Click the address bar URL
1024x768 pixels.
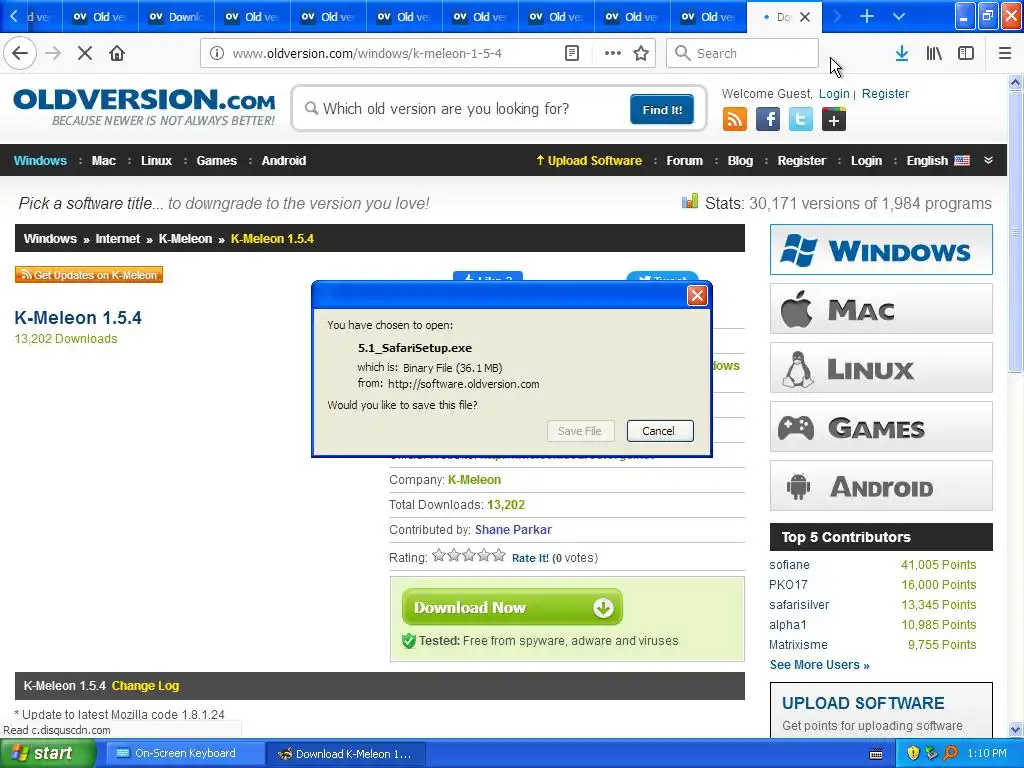pos(367,53)
